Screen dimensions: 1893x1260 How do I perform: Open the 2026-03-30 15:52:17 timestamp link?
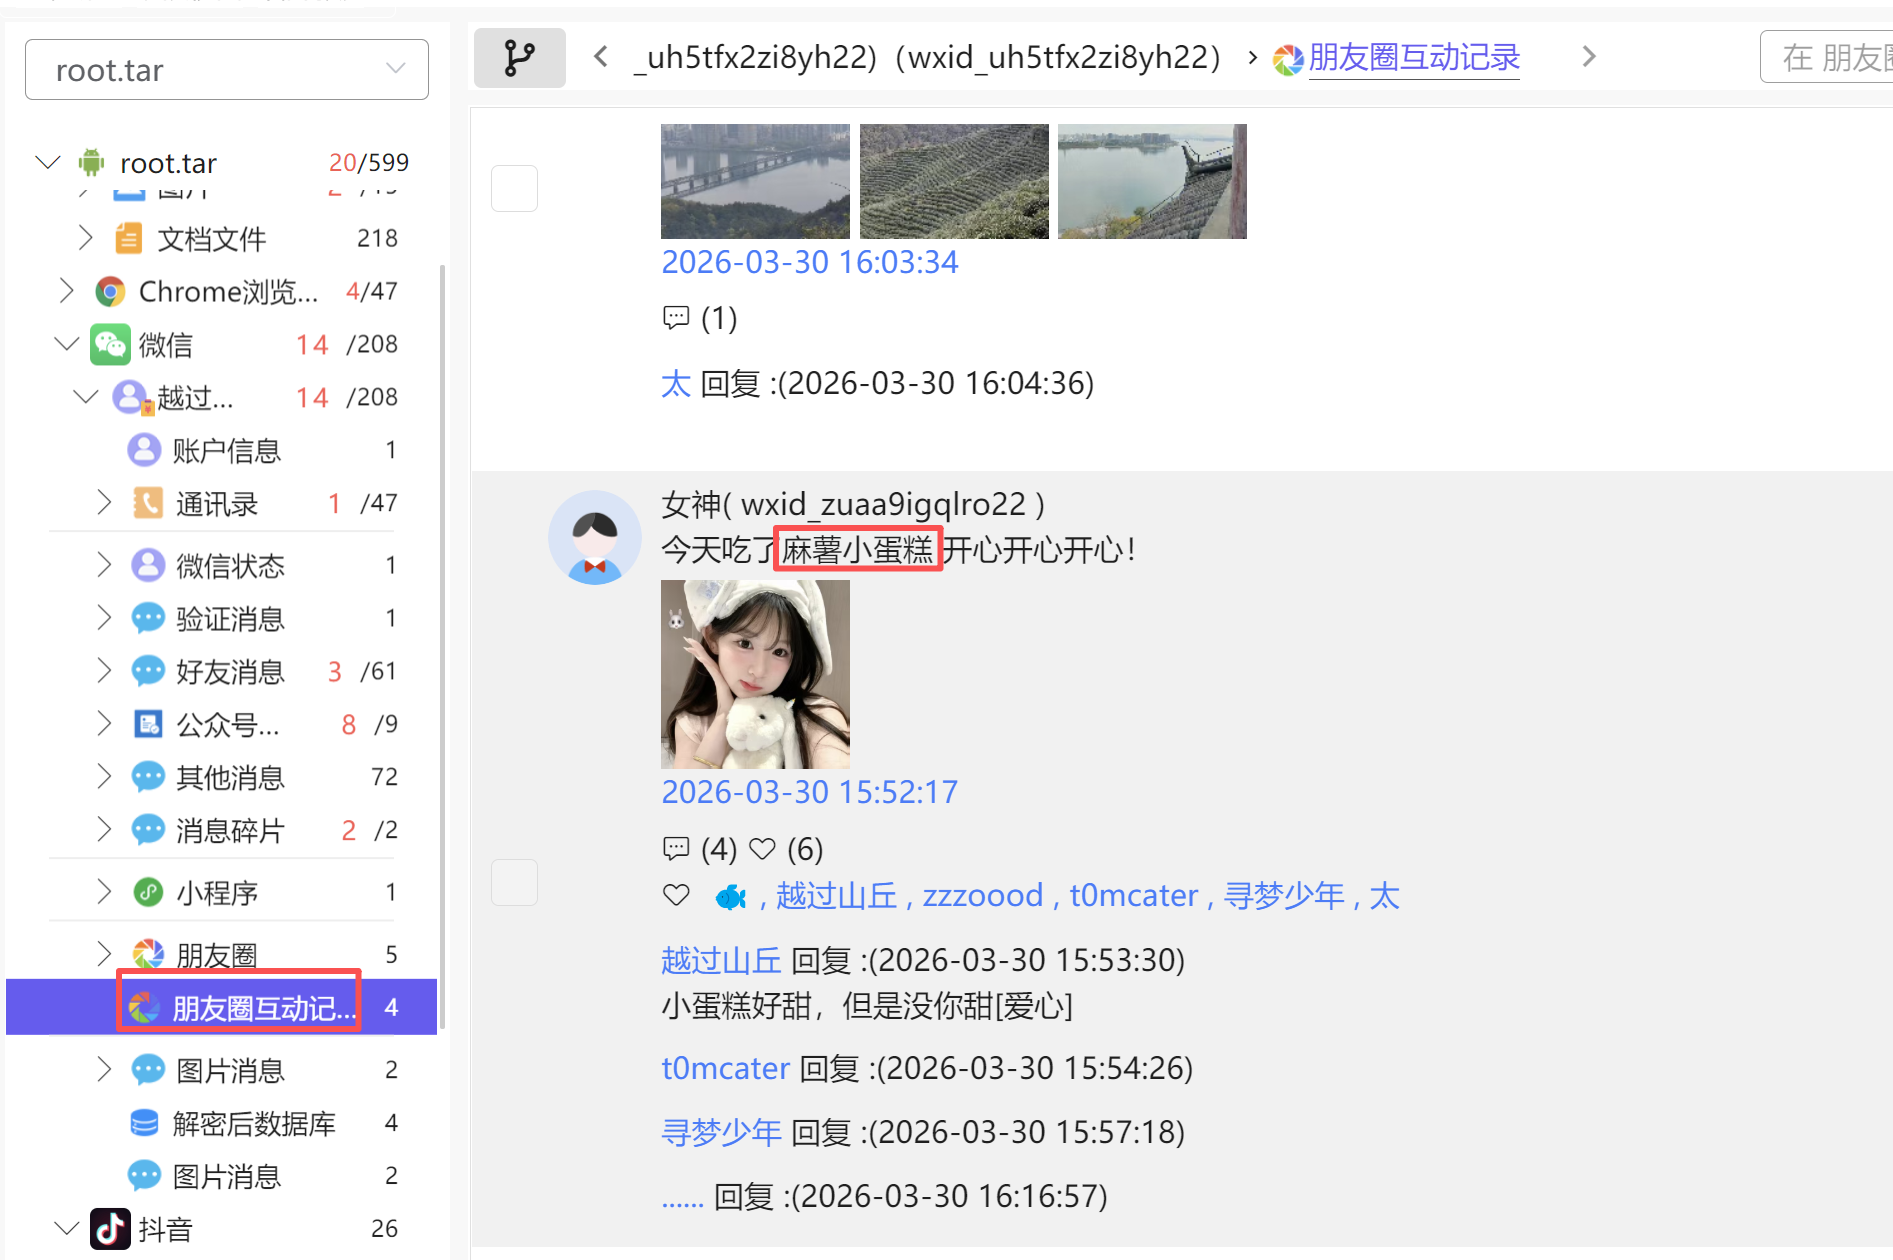tap(809, 792)
